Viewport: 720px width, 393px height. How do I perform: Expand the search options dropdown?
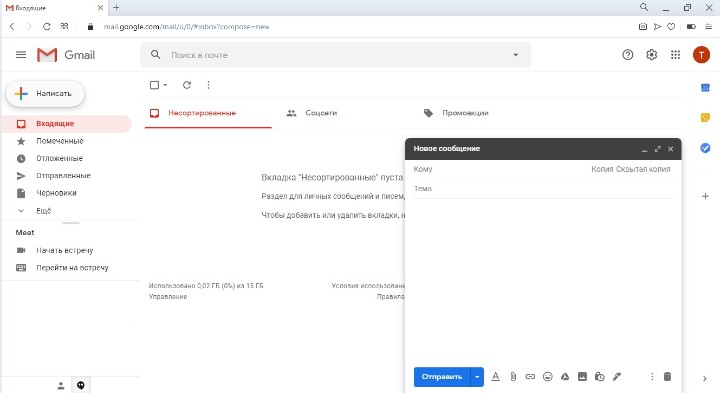click(516, 55)
